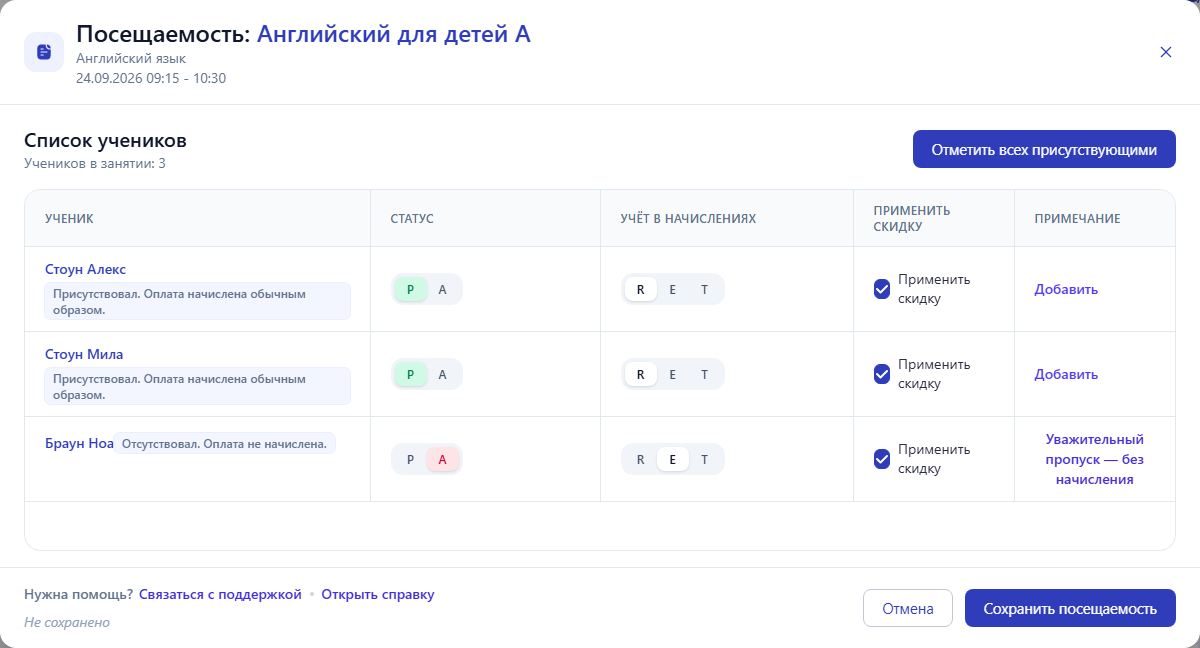
Task: Set Браун Ноа status to P
Action: pyautogui.click(x=410, y=459)
